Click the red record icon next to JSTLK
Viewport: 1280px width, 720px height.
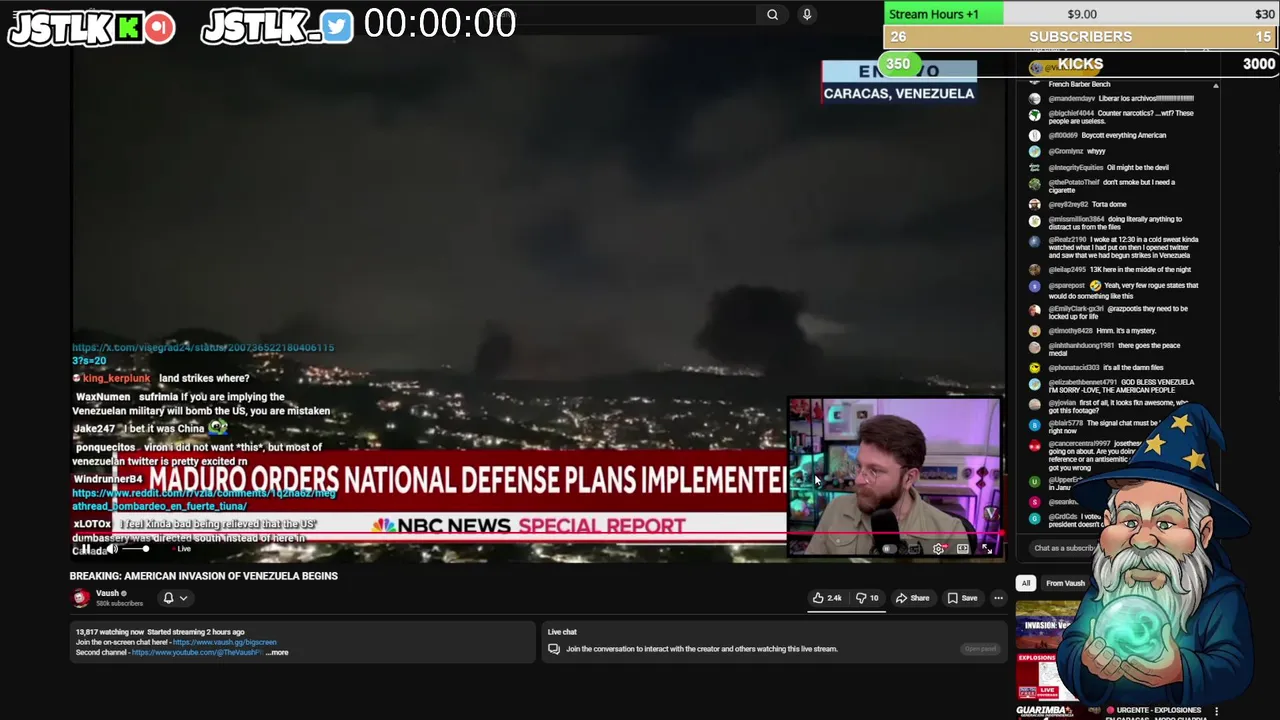[159, 28]
